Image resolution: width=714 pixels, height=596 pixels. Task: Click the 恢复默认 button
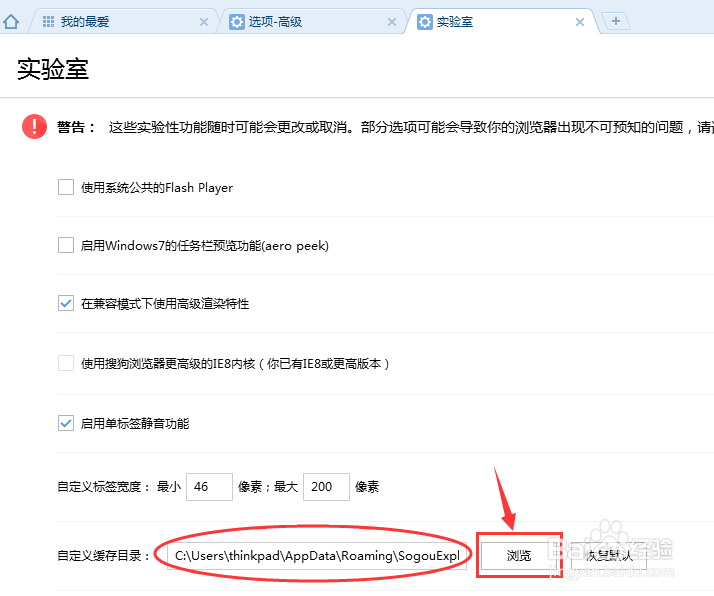[x=609, y=555]
